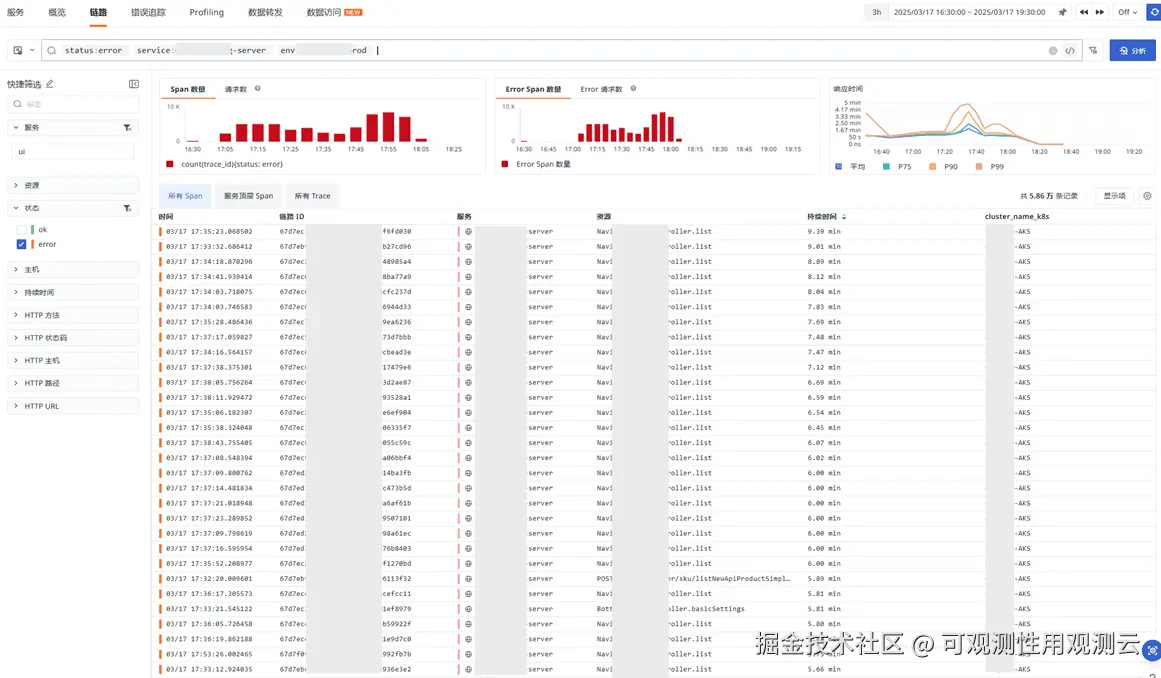Screen dimensions: 1161x678
Task: Click the 显示项 columns button
Action: coord(1114,196)
